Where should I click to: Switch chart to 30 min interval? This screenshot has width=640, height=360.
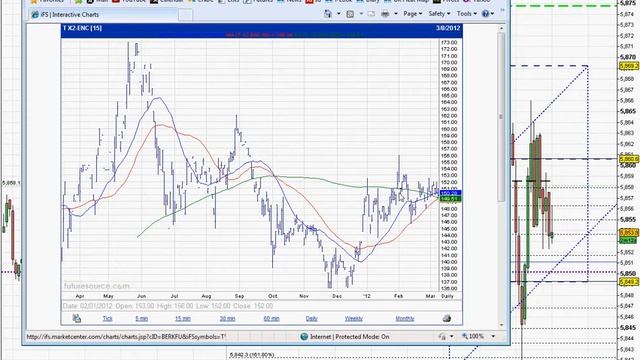click(x=227, y=319)
